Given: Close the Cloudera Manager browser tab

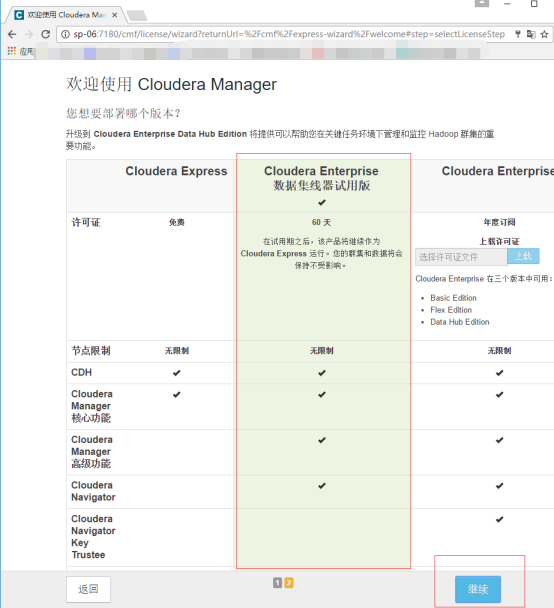Looking at the screenshot, I should (114, 15).
